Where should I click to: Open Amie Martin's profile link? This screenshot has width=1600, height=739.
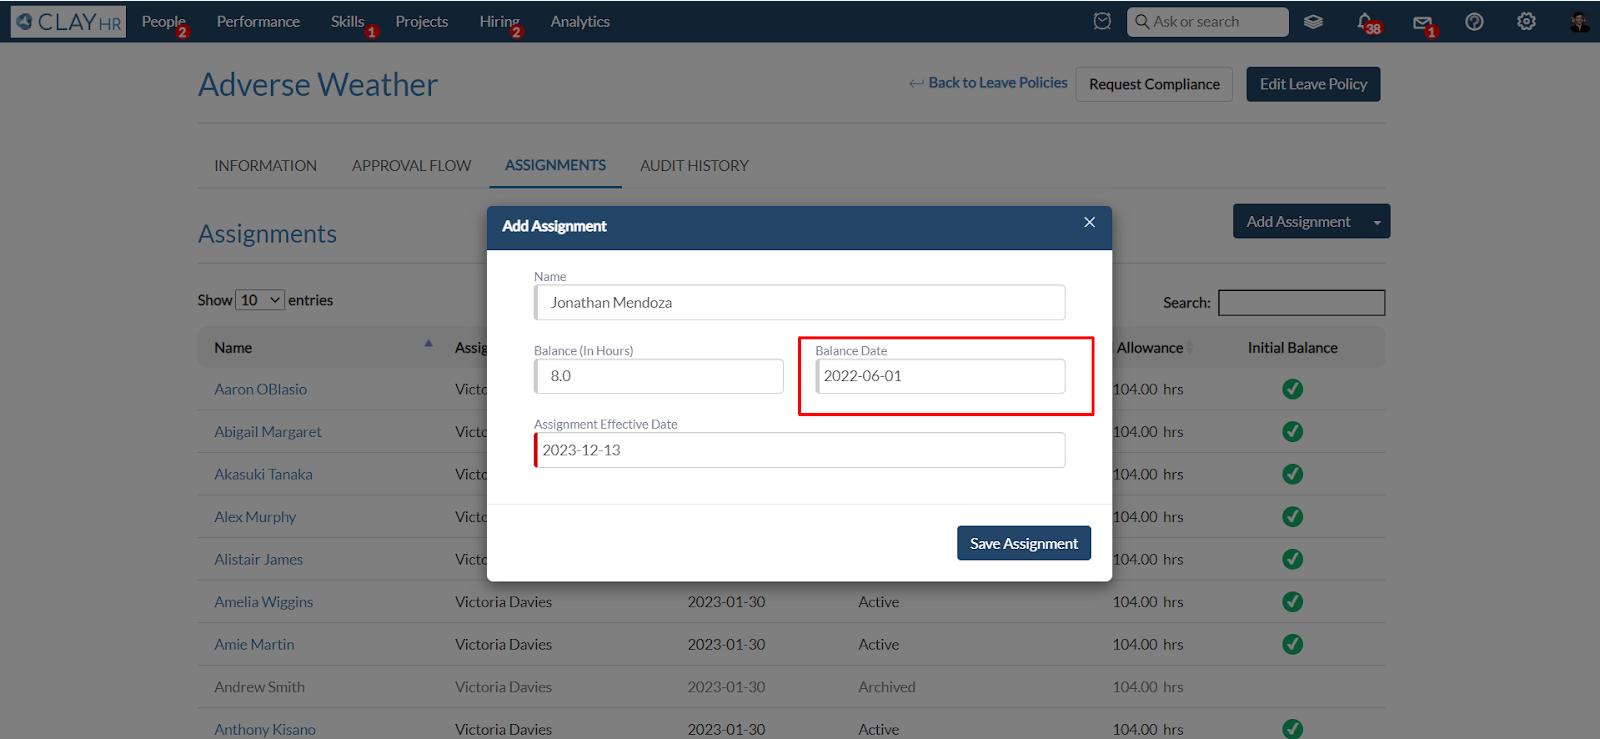[x=254, y=644]
